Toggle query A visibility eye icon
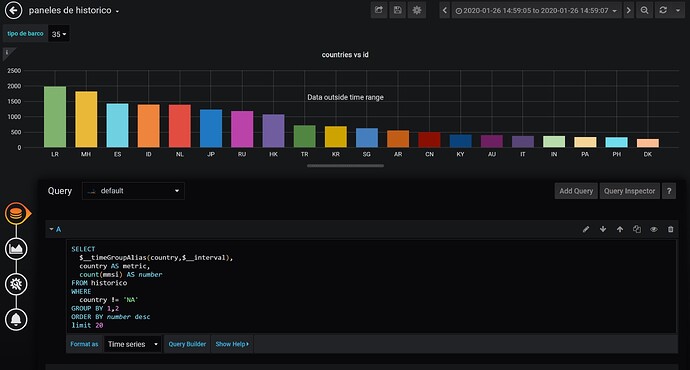Screen dimensions: 690x370 [654, 229]
